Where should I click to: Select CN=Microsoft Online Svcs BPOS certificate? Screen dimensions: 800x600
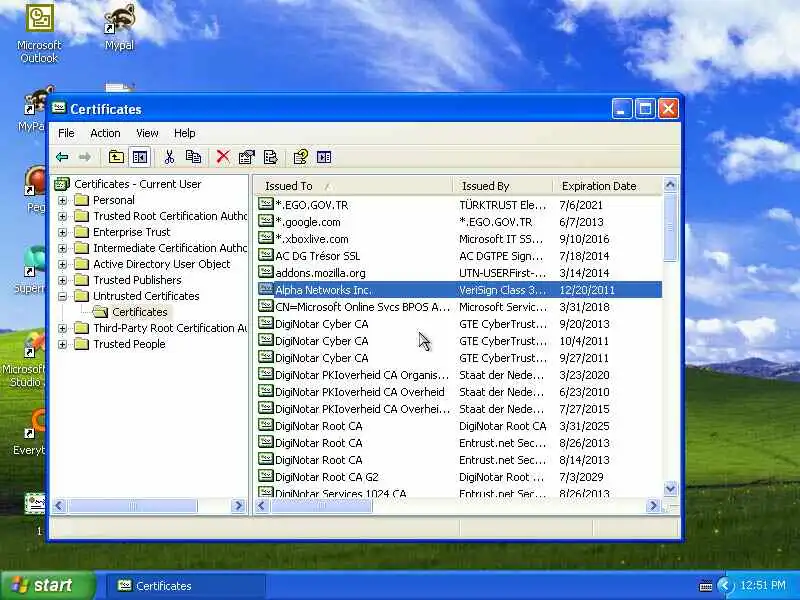pyautogui.click(x=459, y=307)
